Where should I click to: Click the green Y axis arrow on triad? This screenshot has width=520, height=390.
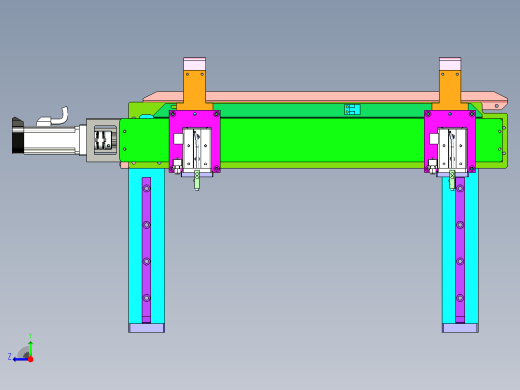tap(30, 348)
